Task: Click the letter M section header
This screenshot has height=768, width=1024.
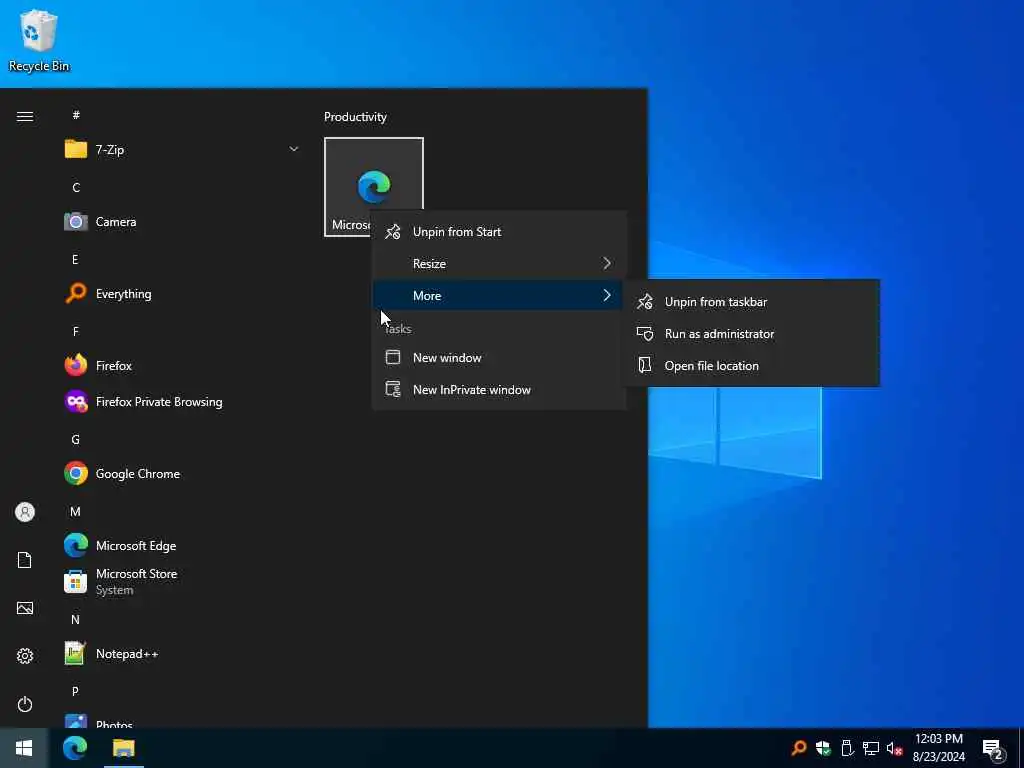Action: 76,511
